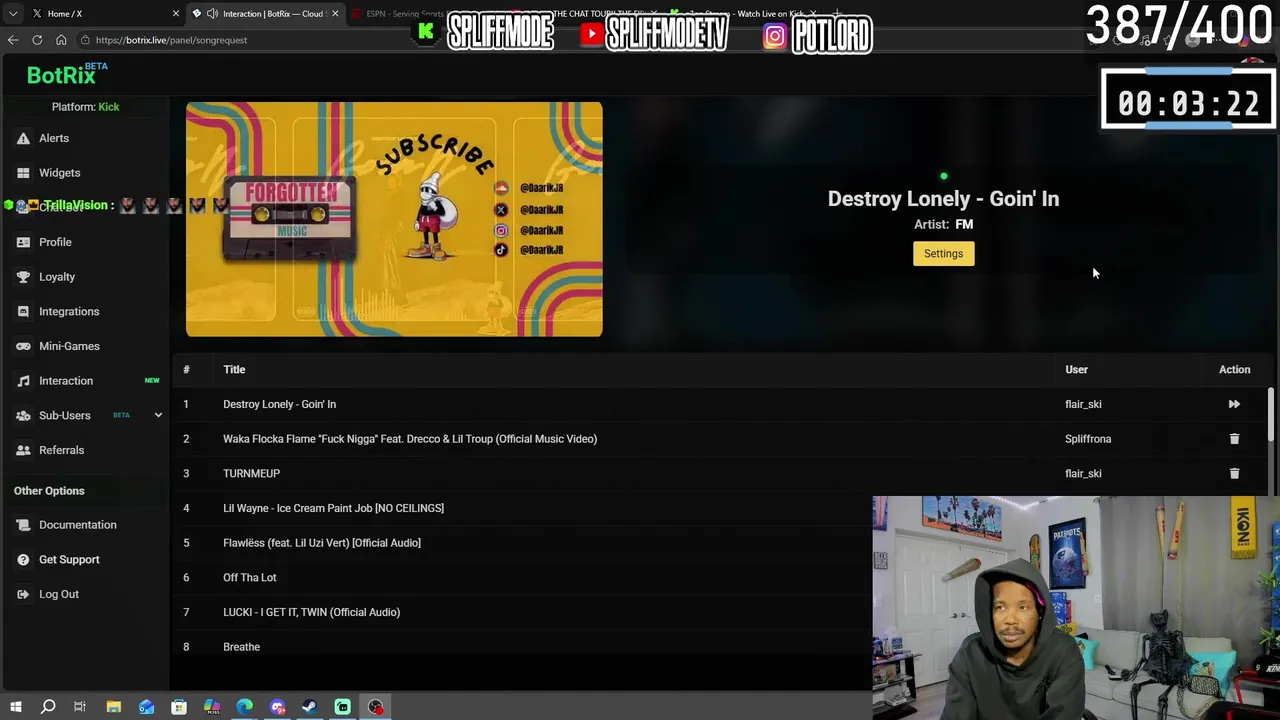1280x720 pixels.
Task: Open the Widgets grid icon
Action: point(23,173)
